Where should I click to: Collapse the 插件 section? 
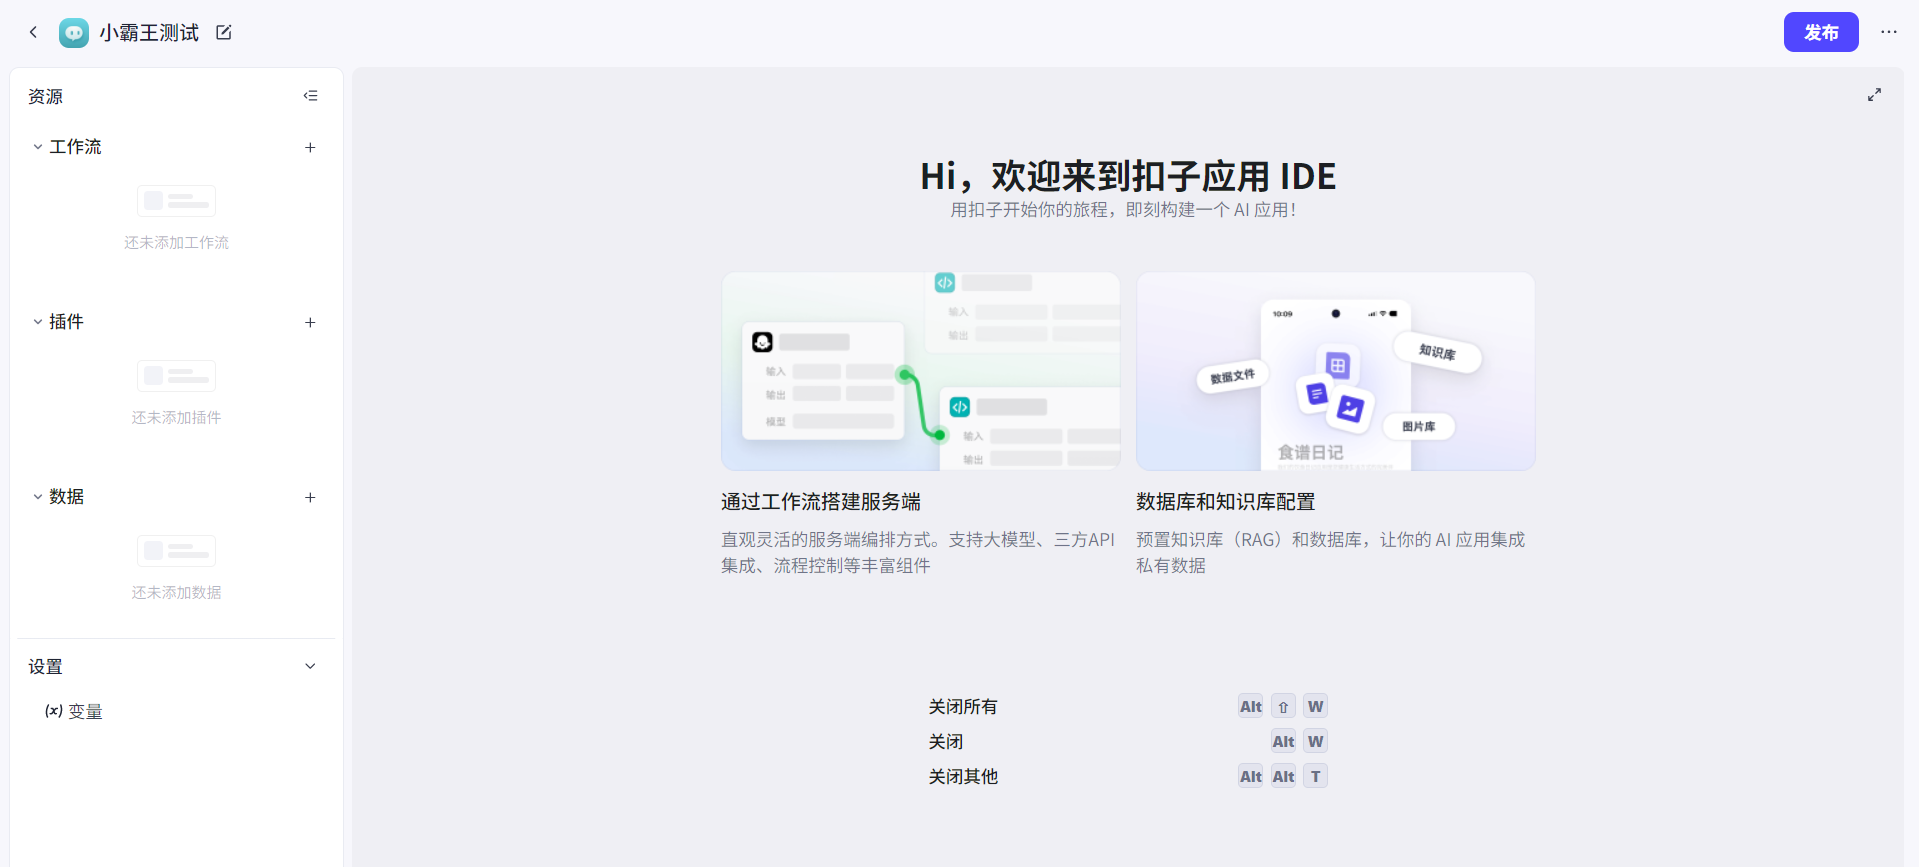[x=38, y=322]
